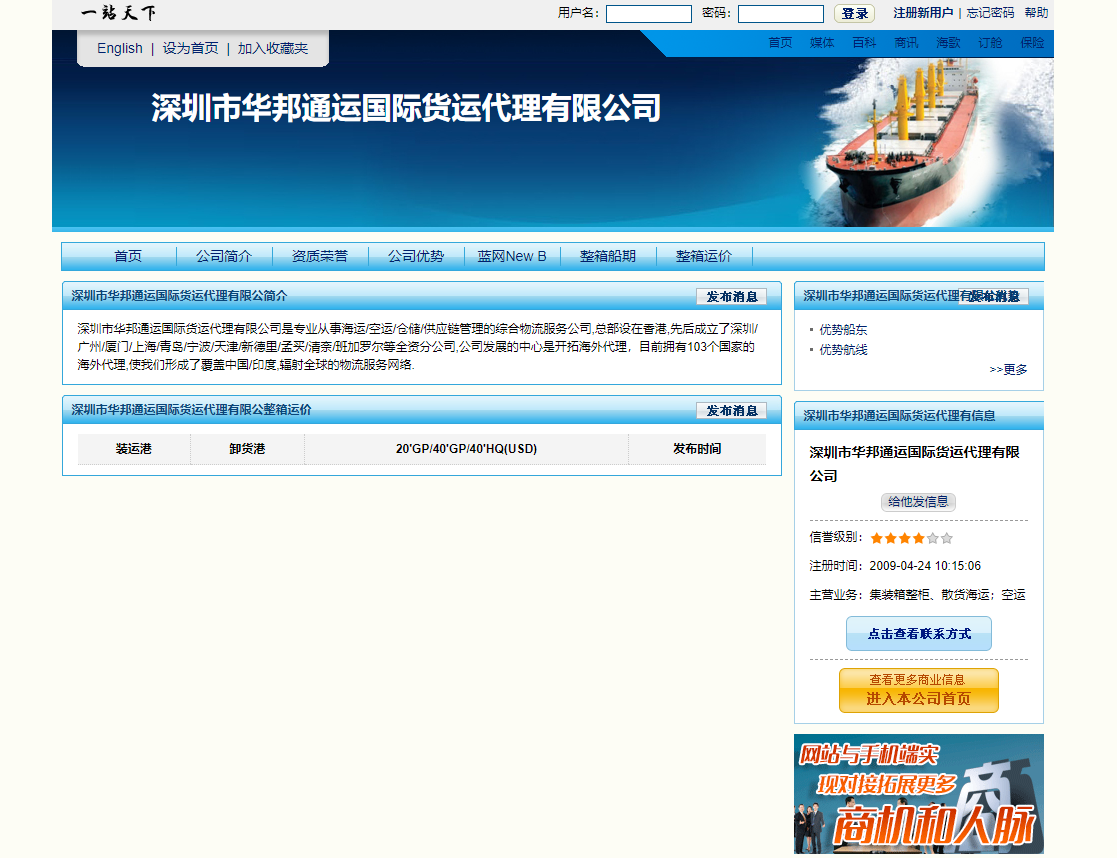The width and height of the screenshot is (1117, 858).
Task: Click the 媒体 icon in the top navigation
Action: pyautogui.click(x=822, y=43)
